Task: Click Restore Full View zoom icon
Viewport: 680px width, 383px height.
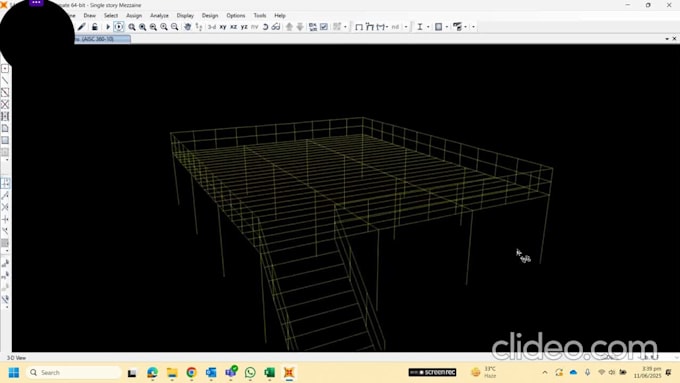Action: (143, 27)
